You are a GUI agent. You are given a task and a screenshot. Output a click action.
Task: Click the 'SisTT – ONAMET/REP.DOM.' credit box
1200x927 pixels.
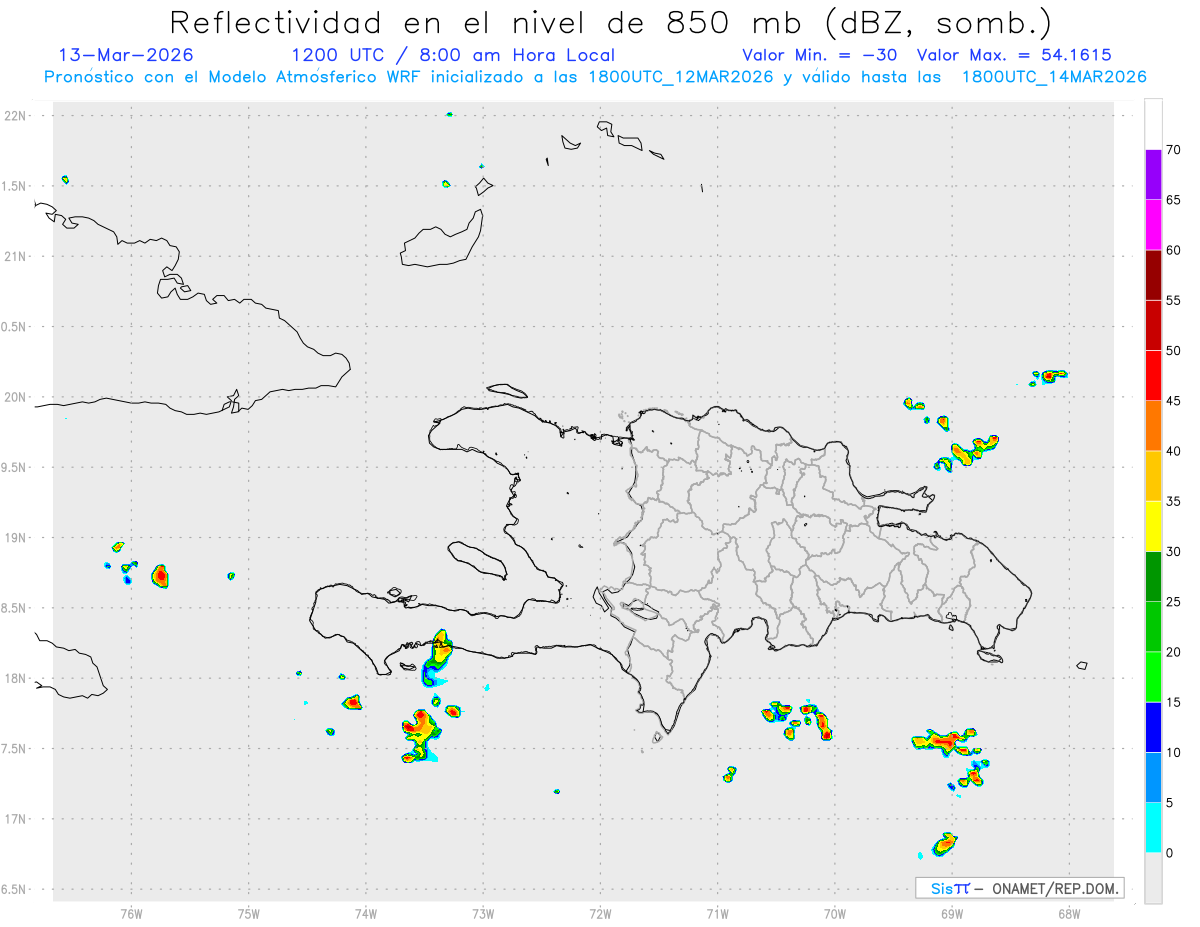[x=1020, y=888]
